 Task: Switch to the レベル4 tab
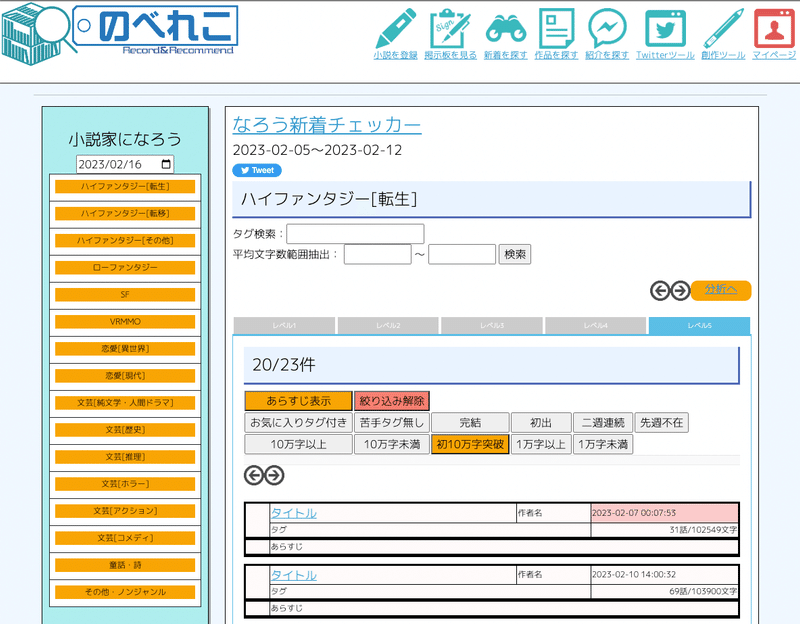tap(596, 326)
